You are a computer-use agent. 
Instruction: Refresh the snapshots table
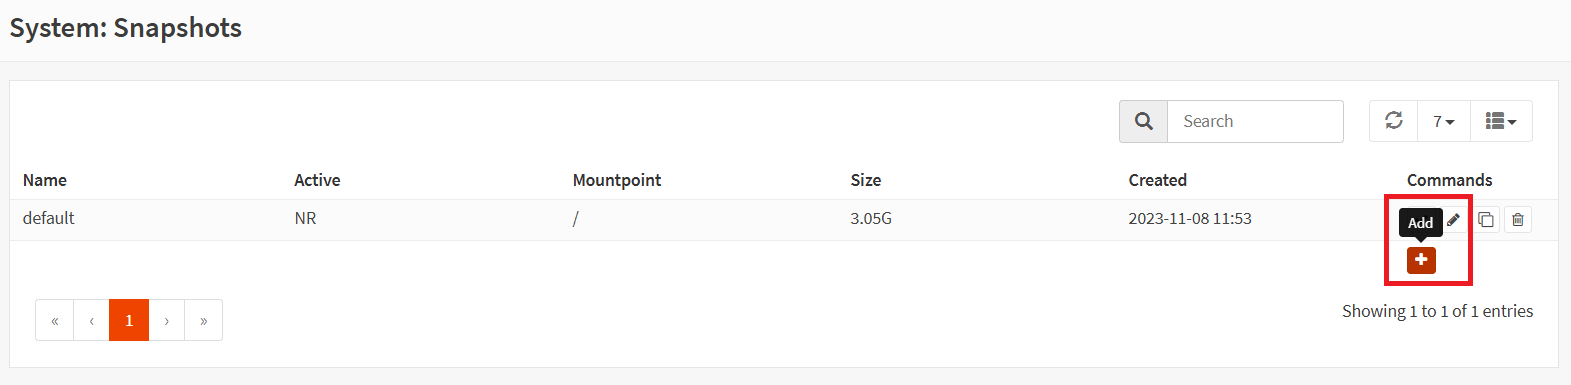pos(1394,121)
